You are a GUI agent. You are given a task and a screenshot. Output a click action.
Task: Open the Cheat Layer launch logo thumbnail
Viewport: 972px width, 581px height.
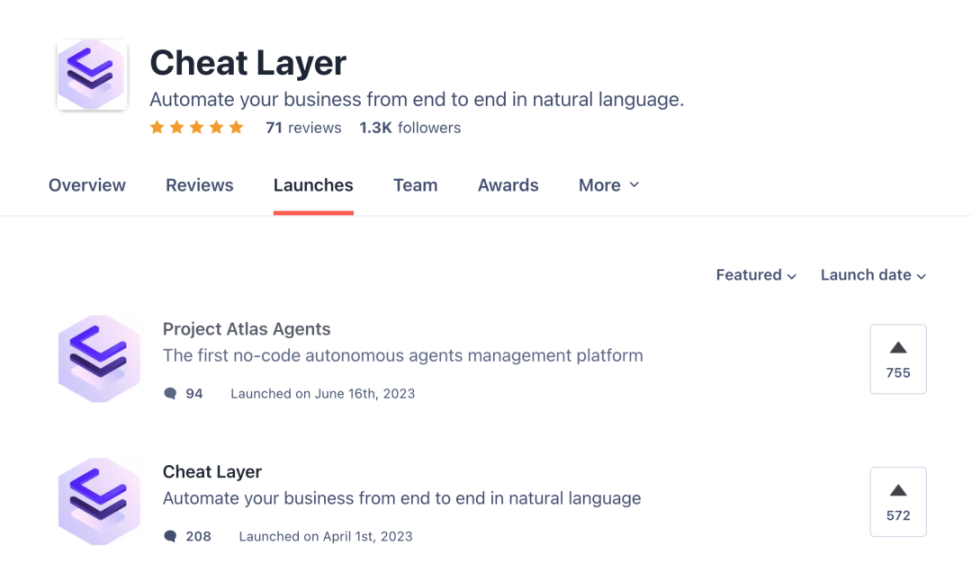click(x=99, y=502)
